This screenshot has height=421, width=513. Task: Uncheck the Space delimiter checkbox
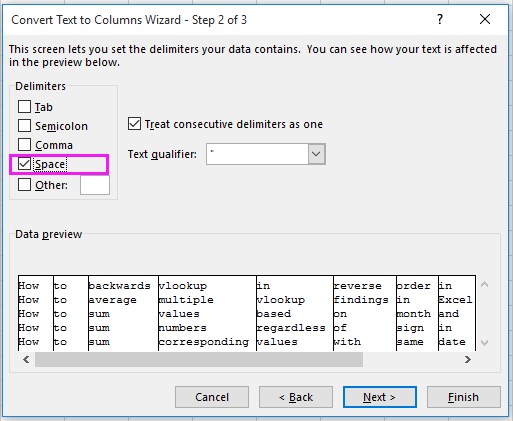(24, 164)
